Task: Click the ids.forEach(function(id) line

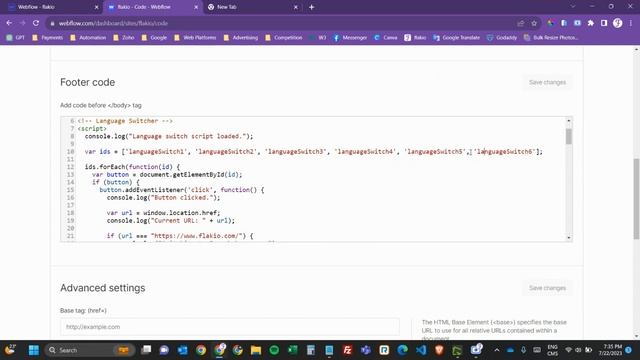Action: click(x=132, y=167)
